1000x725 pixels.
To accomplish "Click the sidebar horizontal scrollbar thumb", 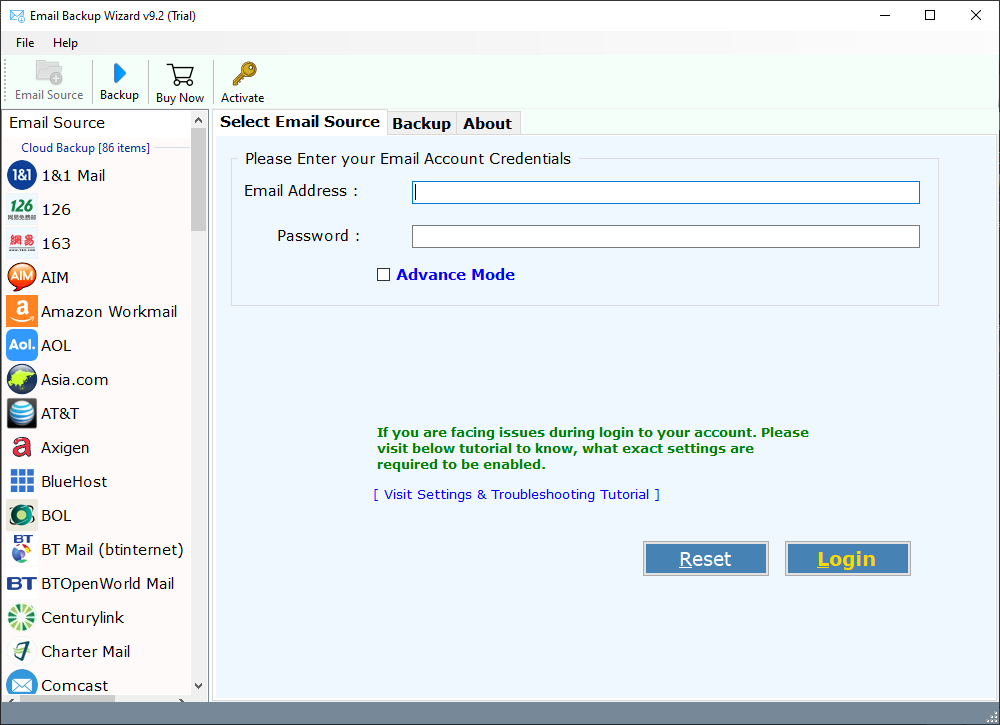I will pyautogui.click(x=68, y=699).
